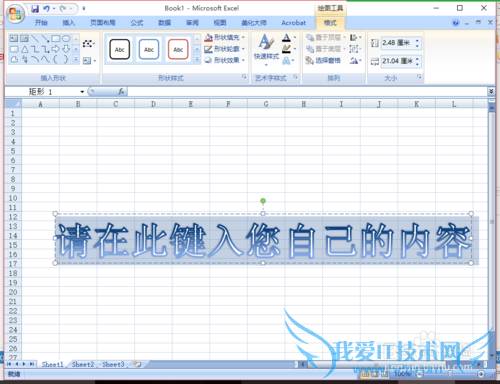This screenshot has height=384, width=500.
Task: Save the workbook from Quick Access toolbar
Action: coord(35,9)
